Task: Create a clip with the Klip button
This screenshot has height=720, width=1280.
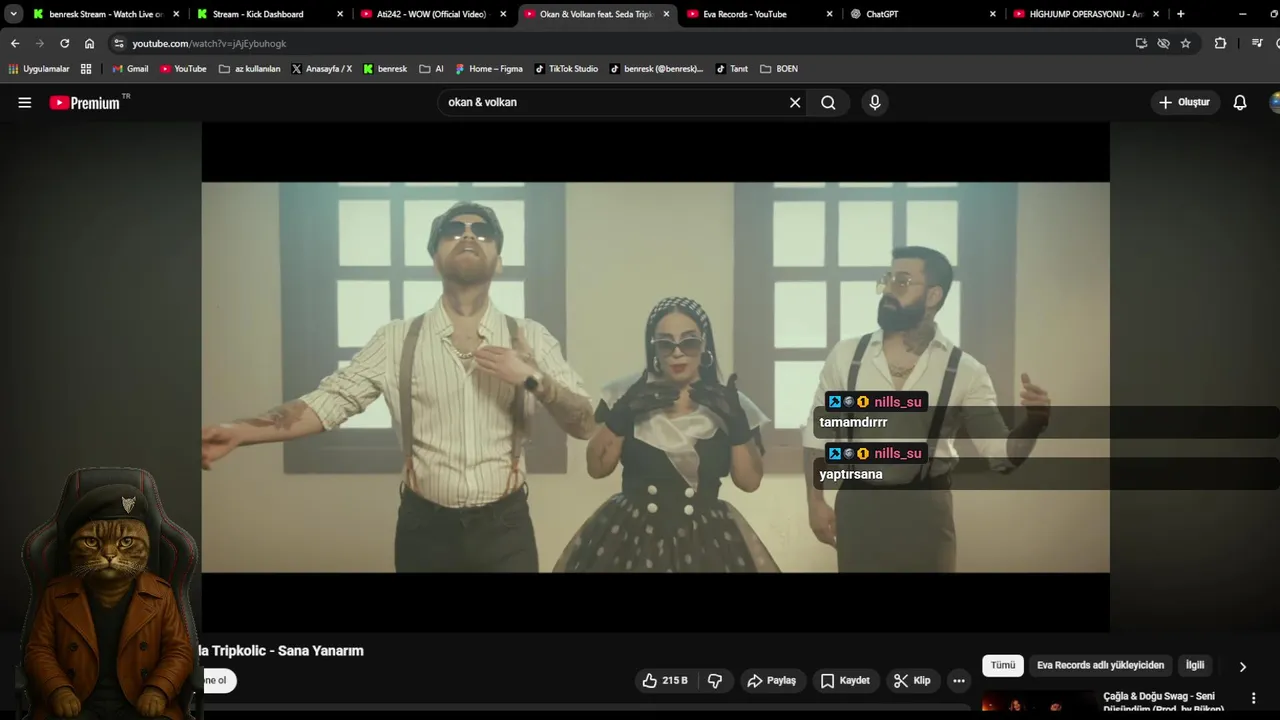Action: point(912,680)
